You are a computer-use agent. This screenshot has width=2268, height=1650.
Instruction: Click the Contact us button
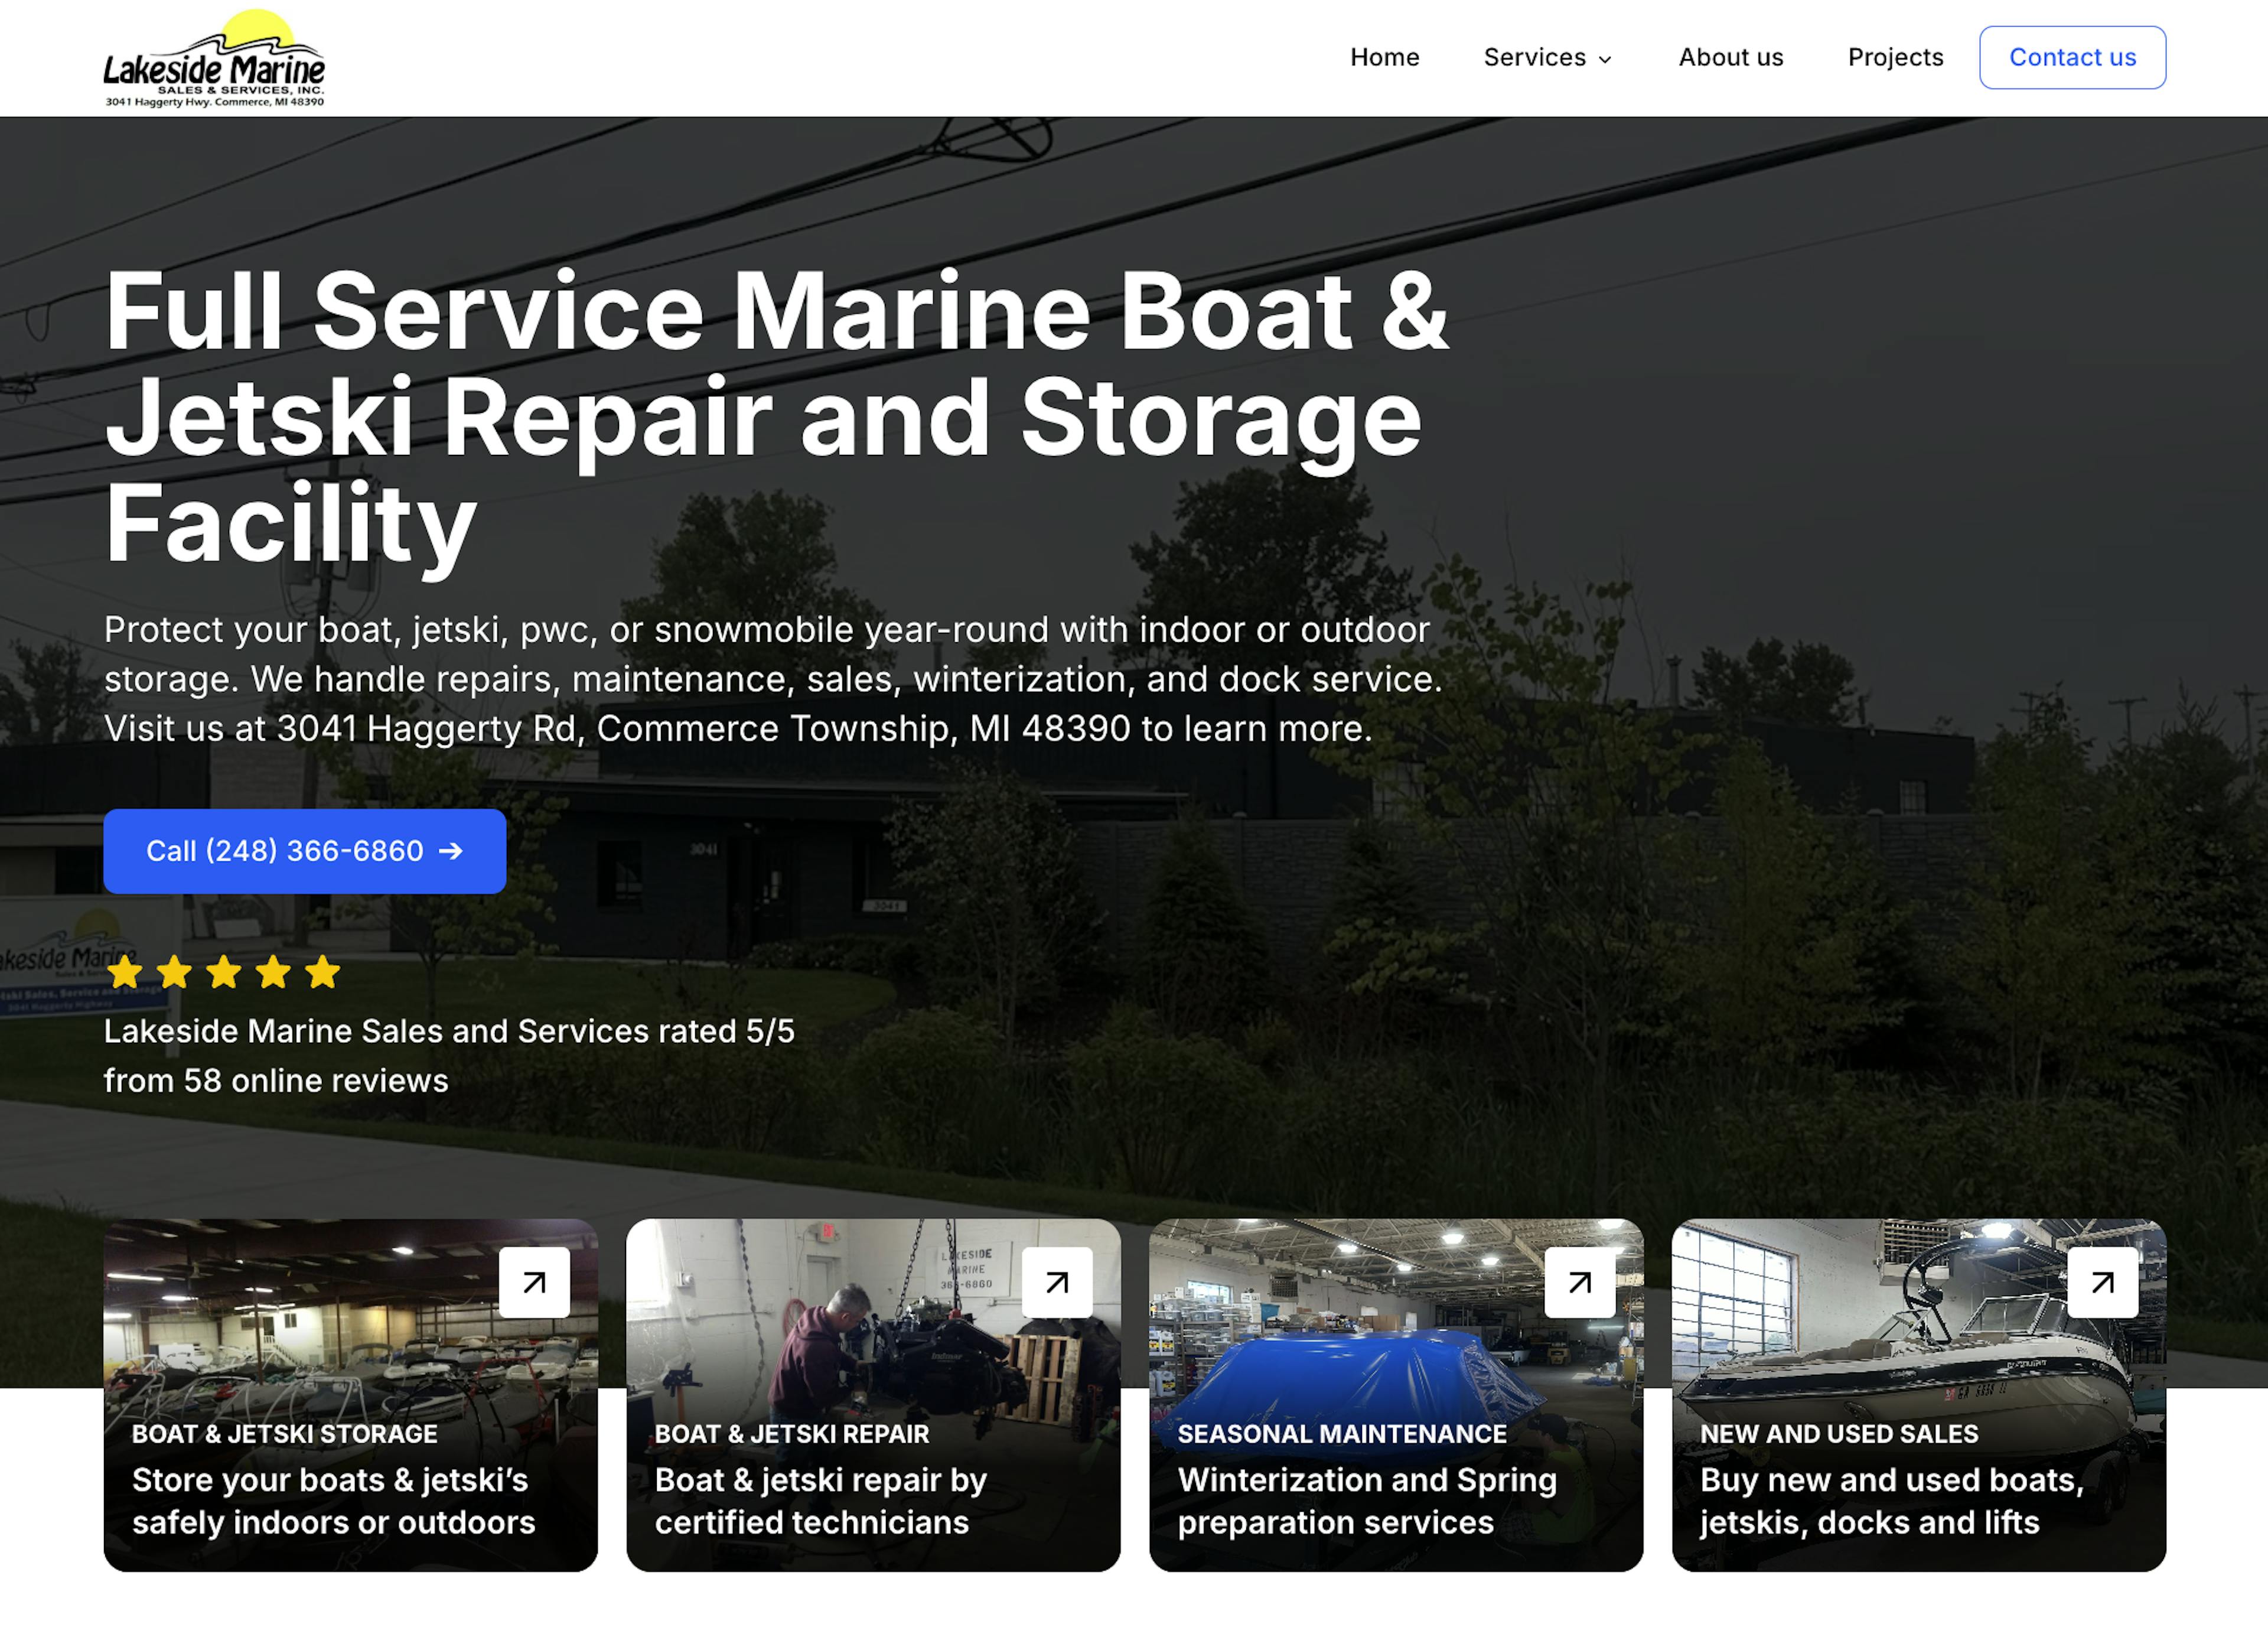pos(2073,57)
